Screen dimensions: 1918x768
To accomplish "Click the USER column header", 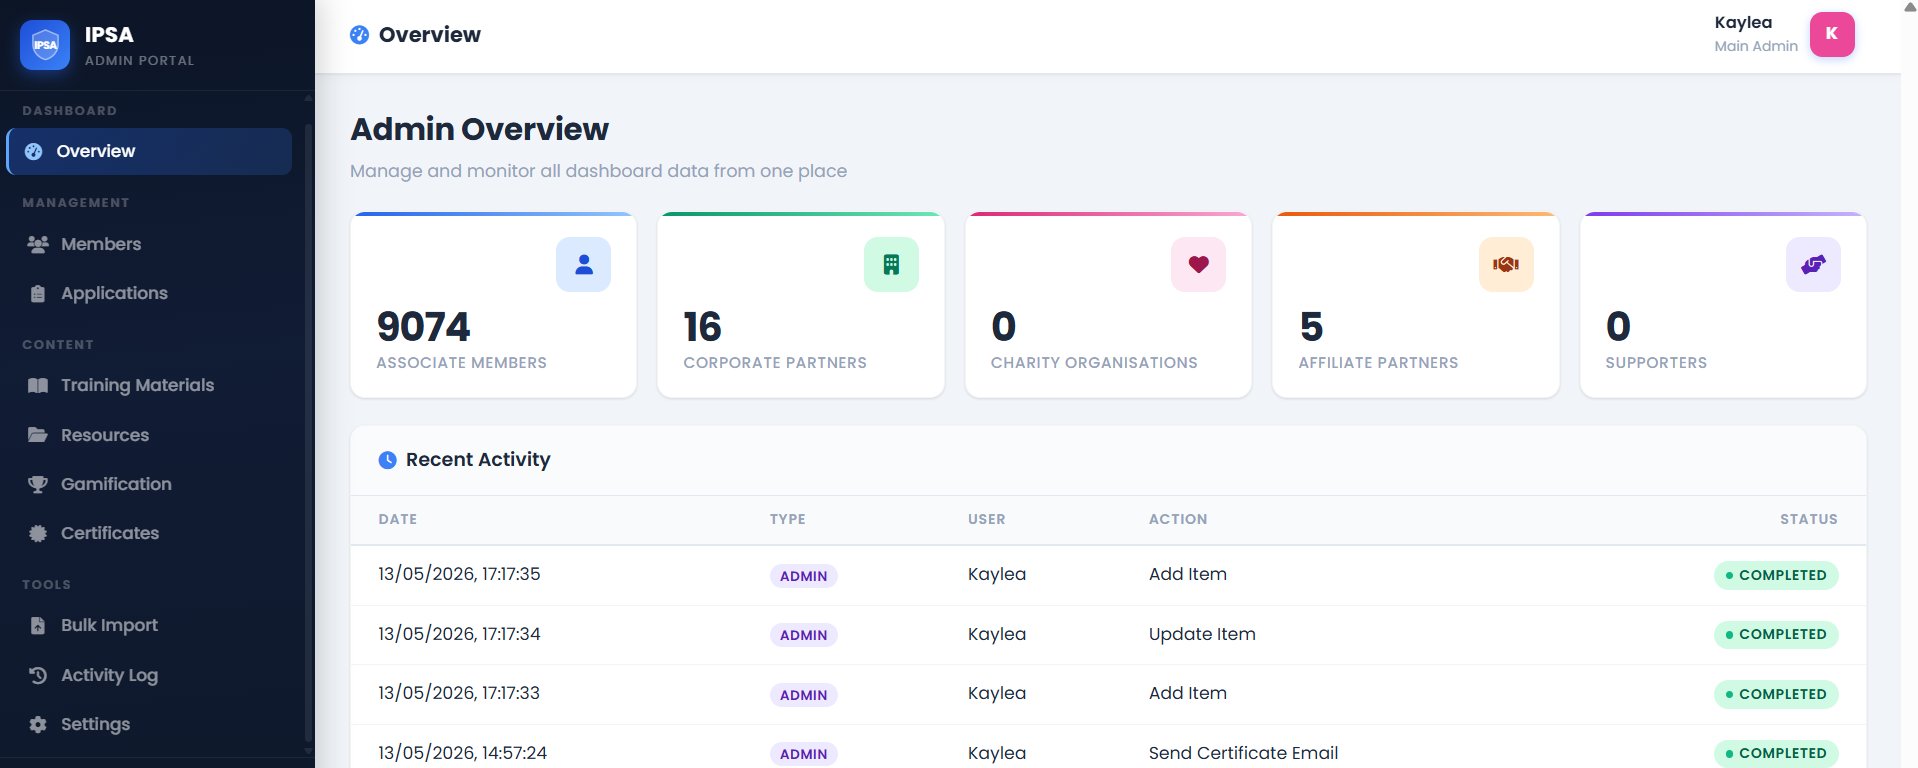I will coord(987,519).
